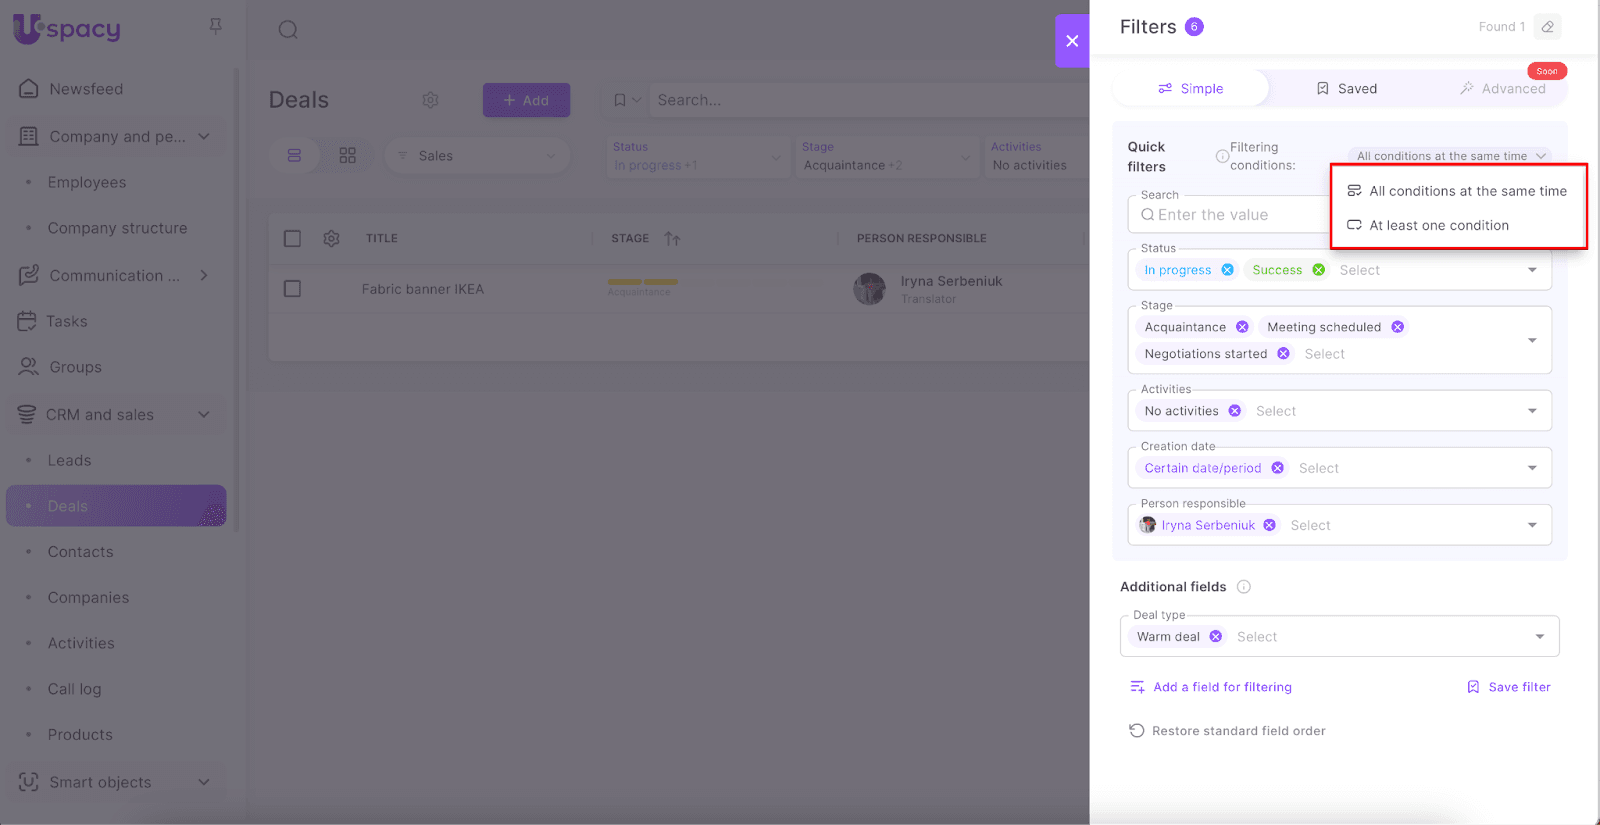Expand the Creation date dropdown

[x=1532, y=468]
